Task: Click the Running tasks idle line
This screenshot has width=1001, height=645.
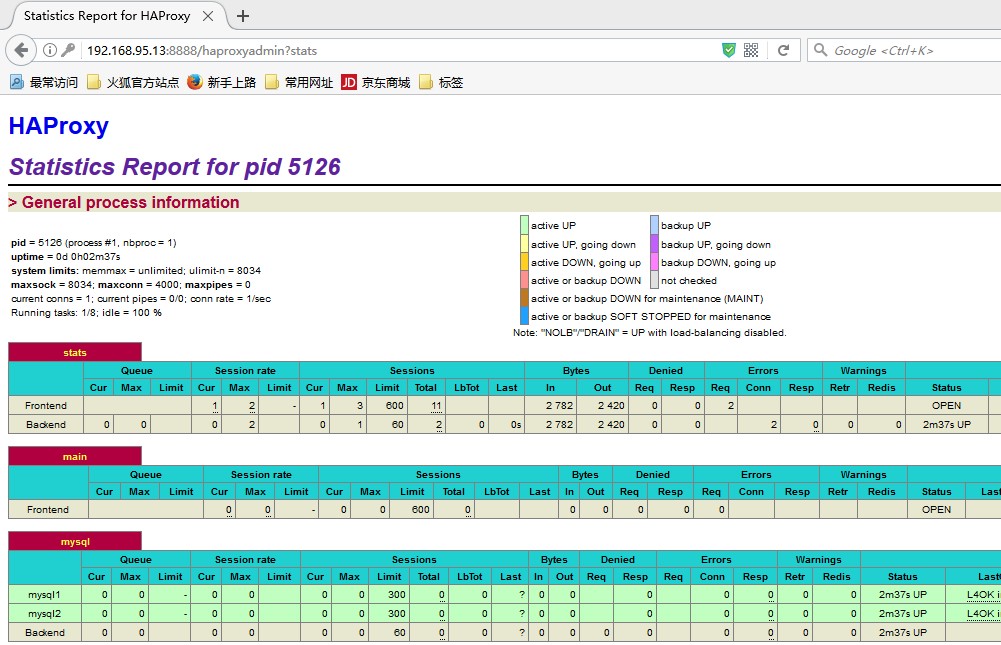Action: pyautogui.click(x=86, y=313)
